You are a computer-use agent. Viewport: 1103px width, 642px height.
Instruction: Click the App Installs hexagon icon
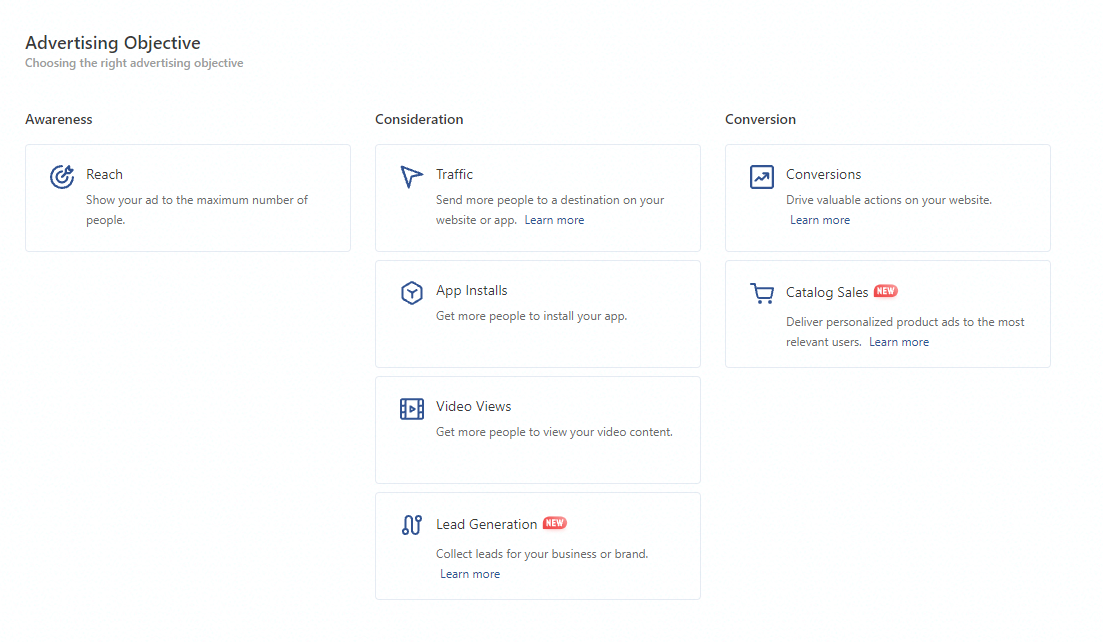tap(412, 293)
